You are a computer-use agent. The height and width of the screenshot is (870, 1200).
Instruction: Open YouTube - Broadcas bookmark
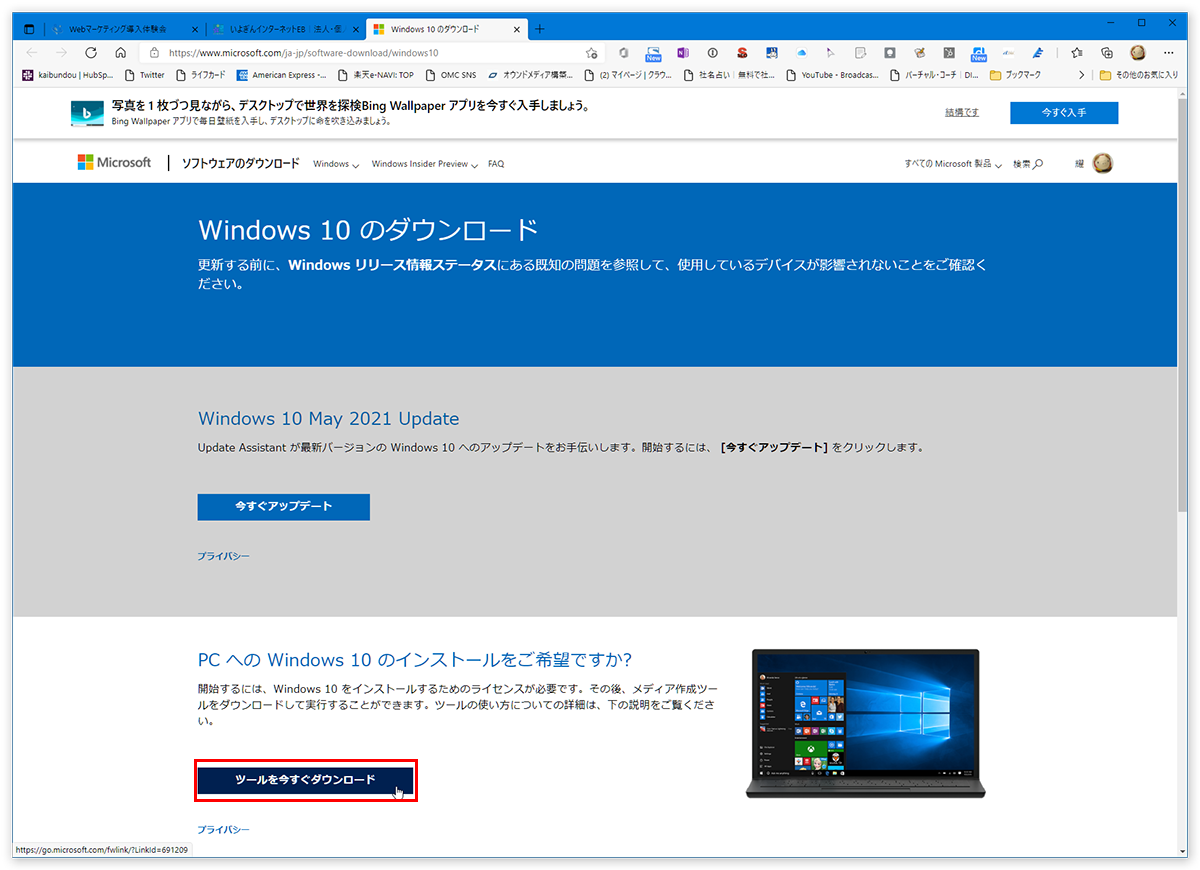click(833, 75)
